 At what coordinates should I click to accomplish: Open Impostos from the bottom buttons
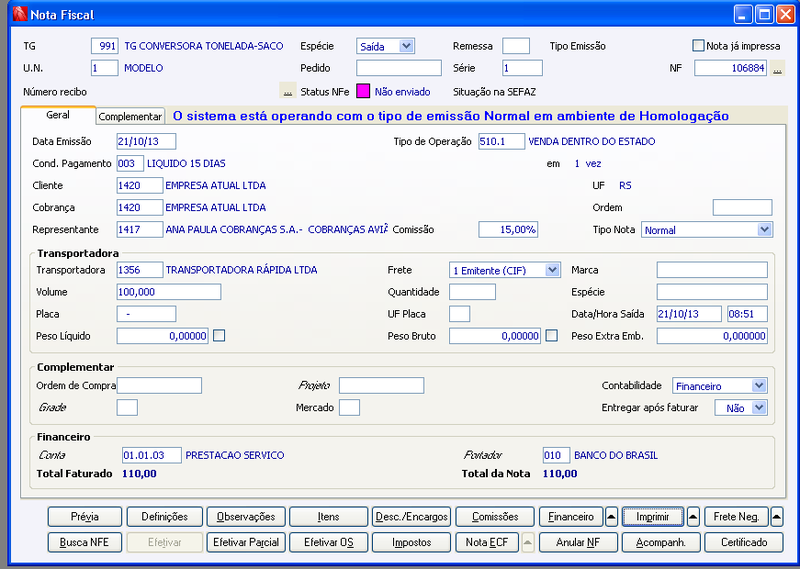[411, 542]
